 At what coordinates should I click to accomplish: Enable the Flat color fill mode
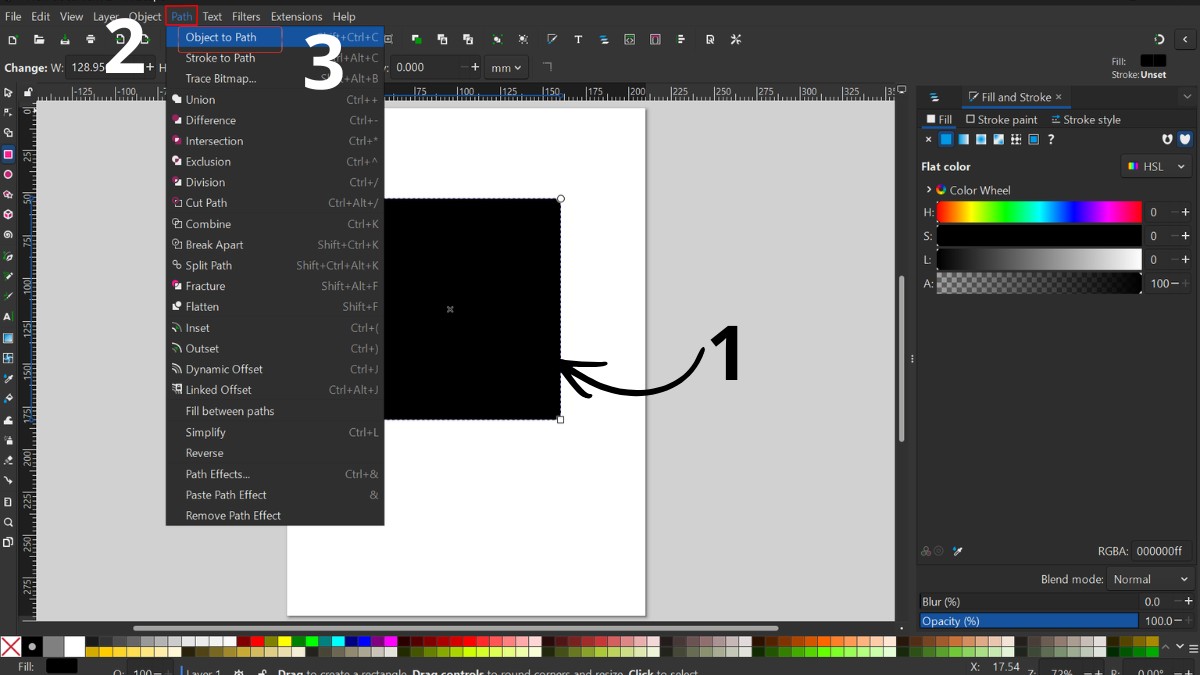click(x=946, y=140)
